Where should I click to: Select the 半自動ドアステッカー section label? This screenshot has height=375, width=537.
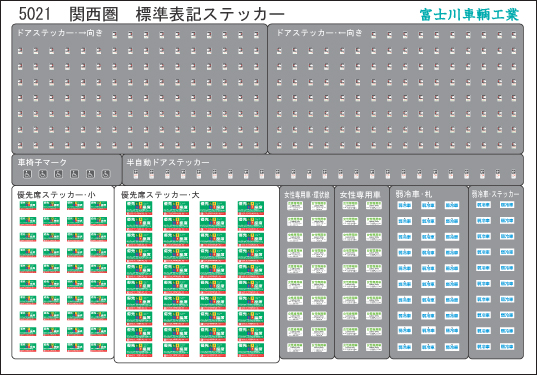point(168,162)
